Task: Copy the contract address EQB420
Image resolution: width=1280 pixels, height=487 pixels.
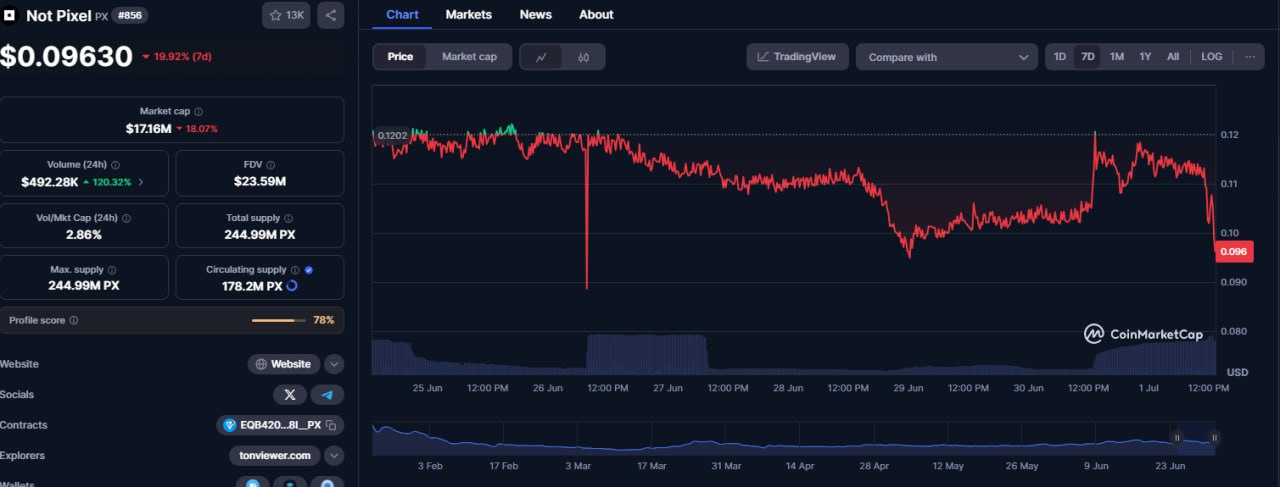Action: 331,425
